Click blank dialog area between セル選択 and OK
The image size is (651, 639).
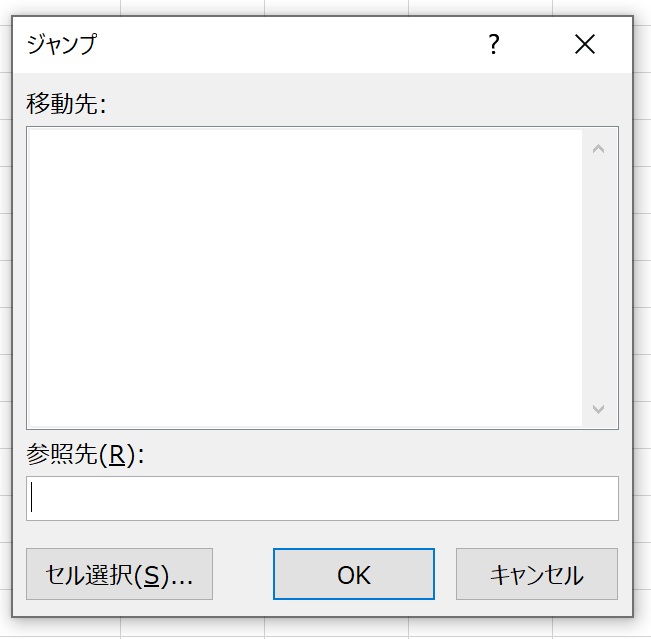pyautogui.click(x=243, y=574)
